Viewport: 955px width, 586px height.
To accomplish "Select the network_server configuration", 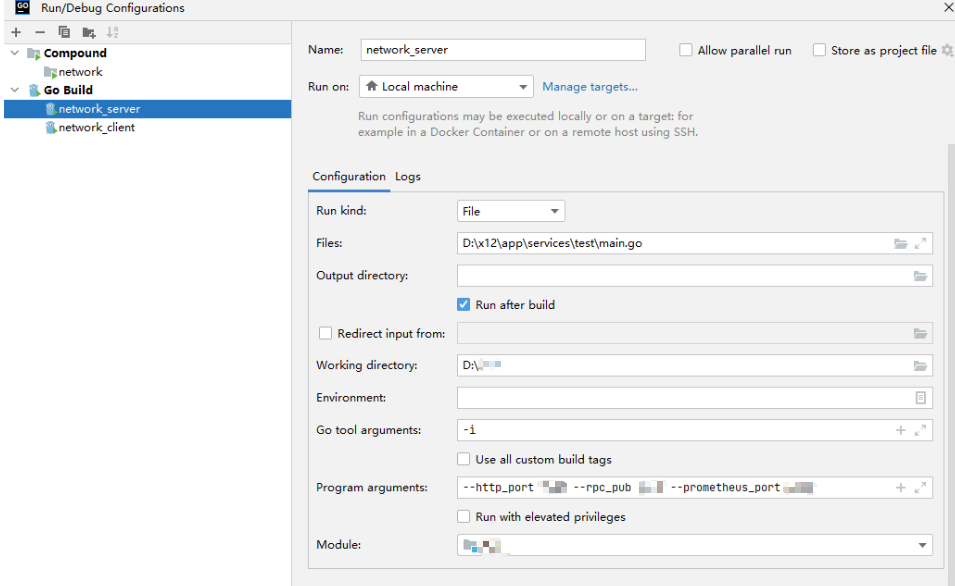I will (x=147, y=109).
